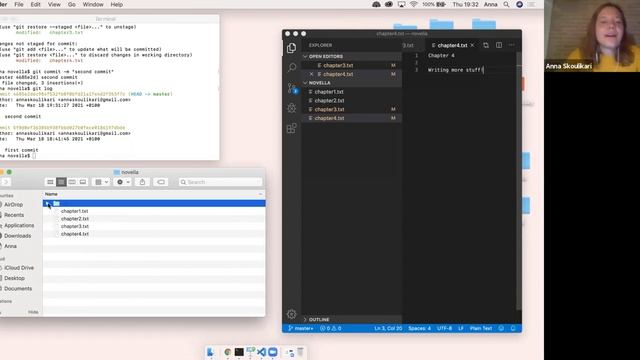The image size is (640, 360).
Task: Open the Search view in VS Code activity bar
Action: click(x=291, y=67)
